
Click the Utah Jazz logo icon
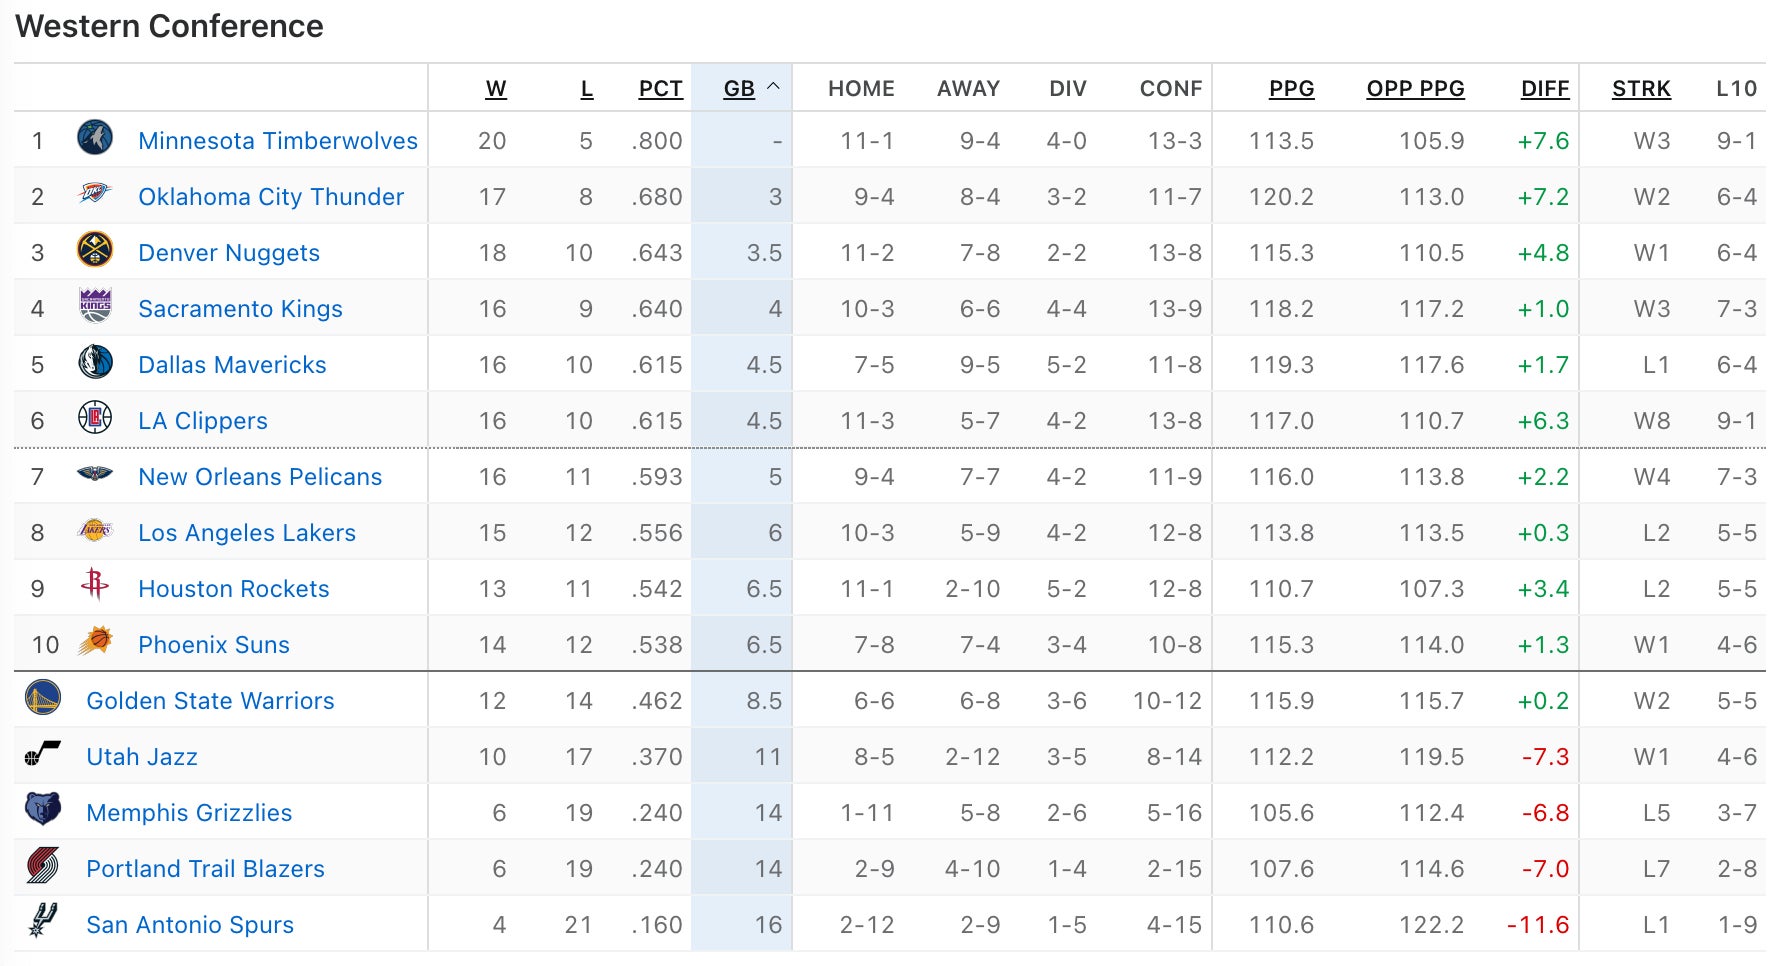coord(43,754)
